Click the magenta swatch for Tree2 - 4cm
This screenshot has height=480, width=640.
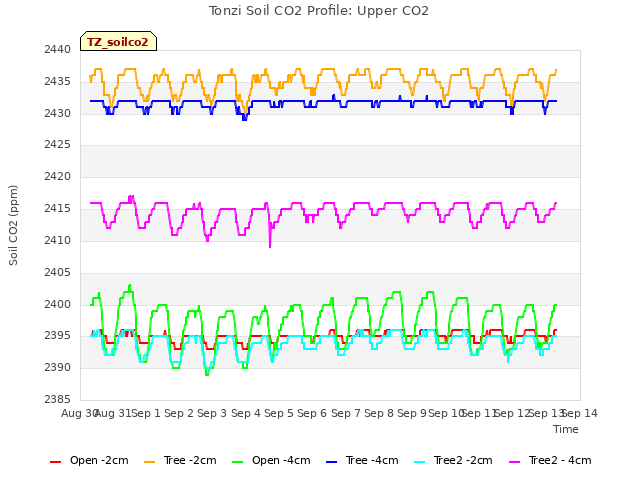515,462
